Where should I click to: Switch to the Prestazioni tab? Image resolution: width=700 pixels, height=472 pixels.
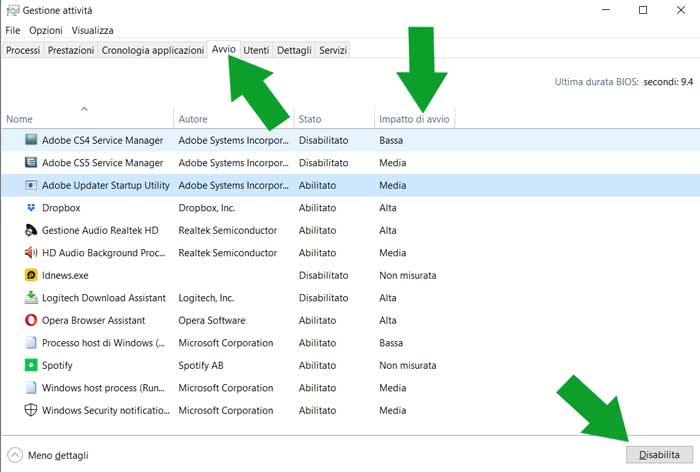pyautogui.click(x=71, y=50)
